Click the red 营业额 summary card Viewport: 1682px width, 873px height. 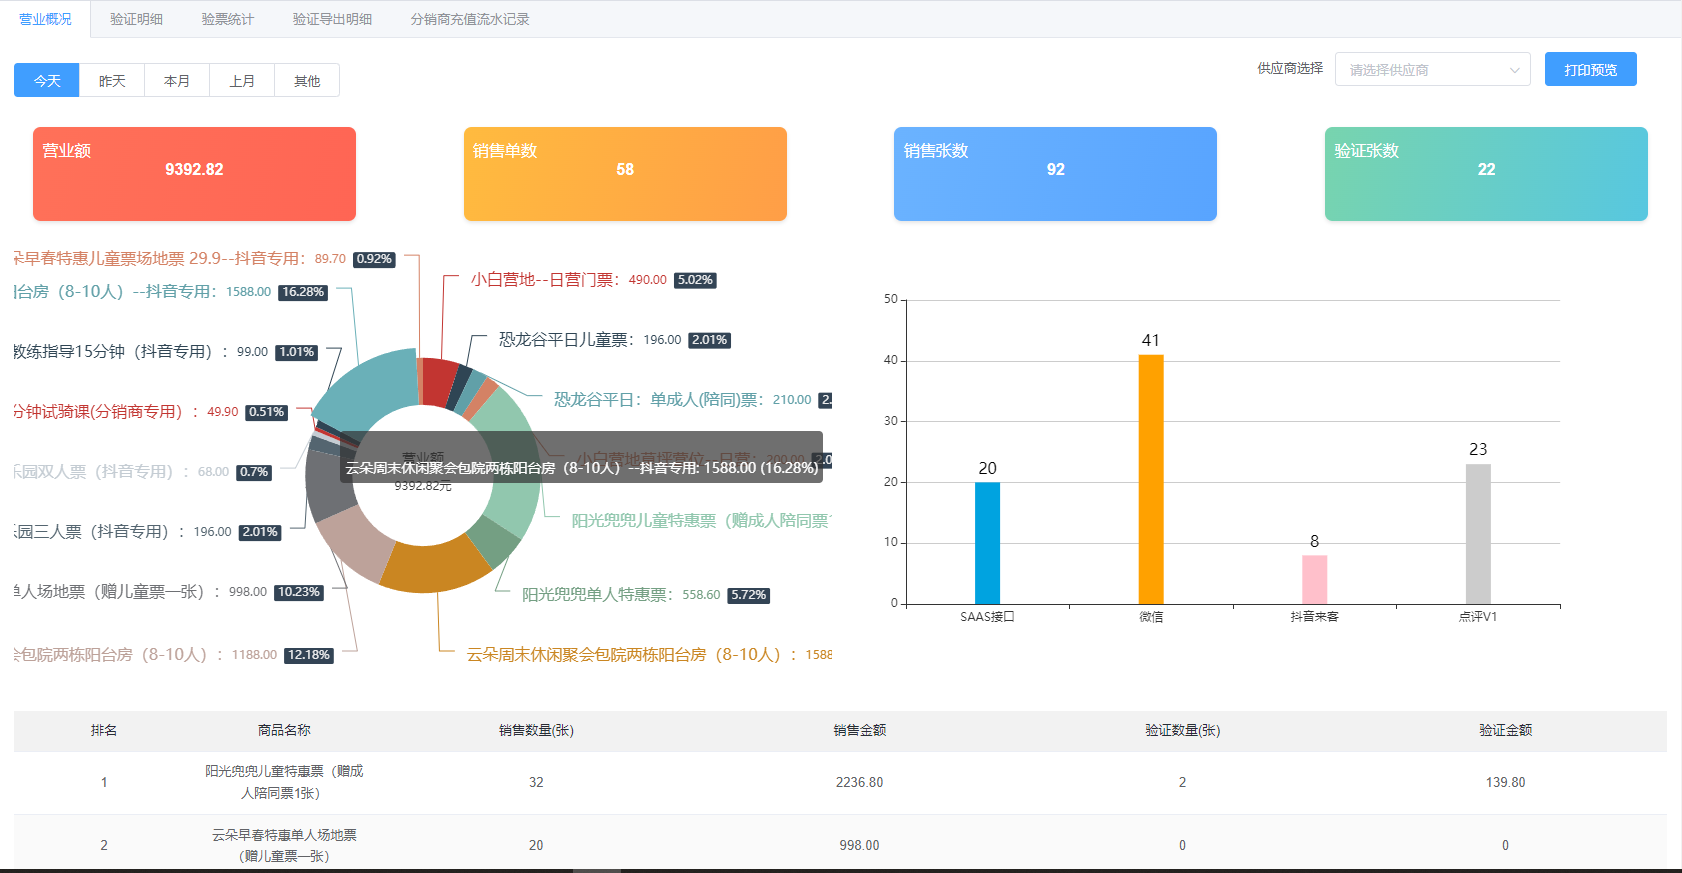pos(194,174)
